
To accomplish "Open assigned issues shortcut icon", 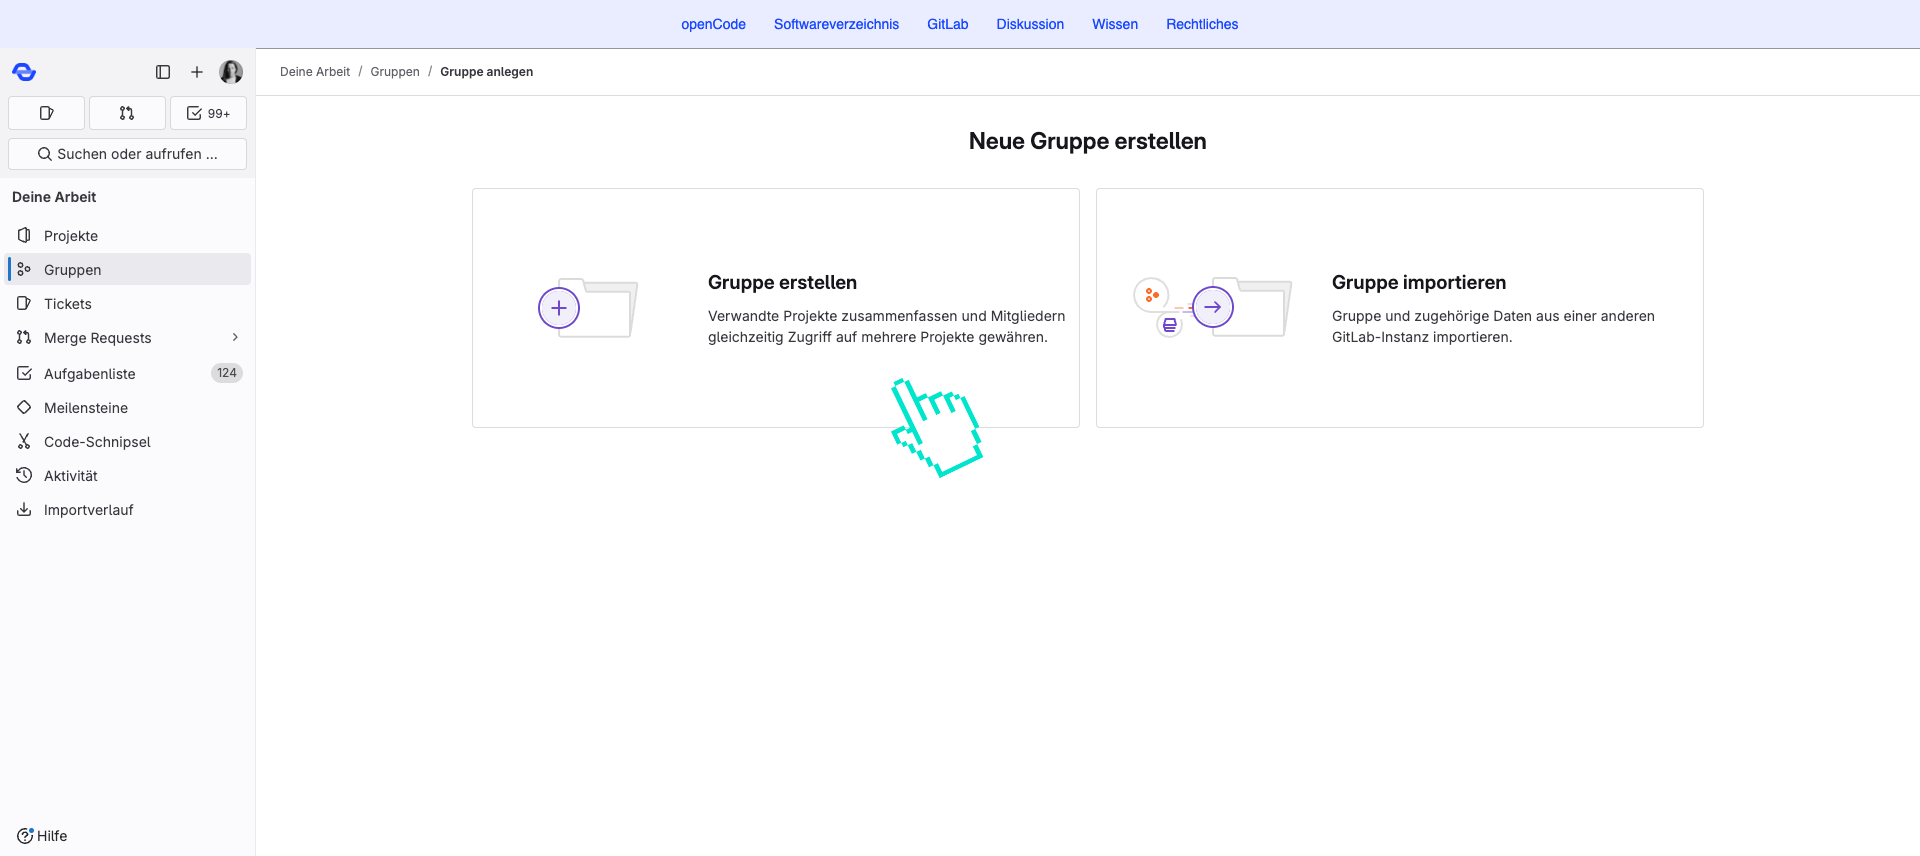I will click(46, 113).
